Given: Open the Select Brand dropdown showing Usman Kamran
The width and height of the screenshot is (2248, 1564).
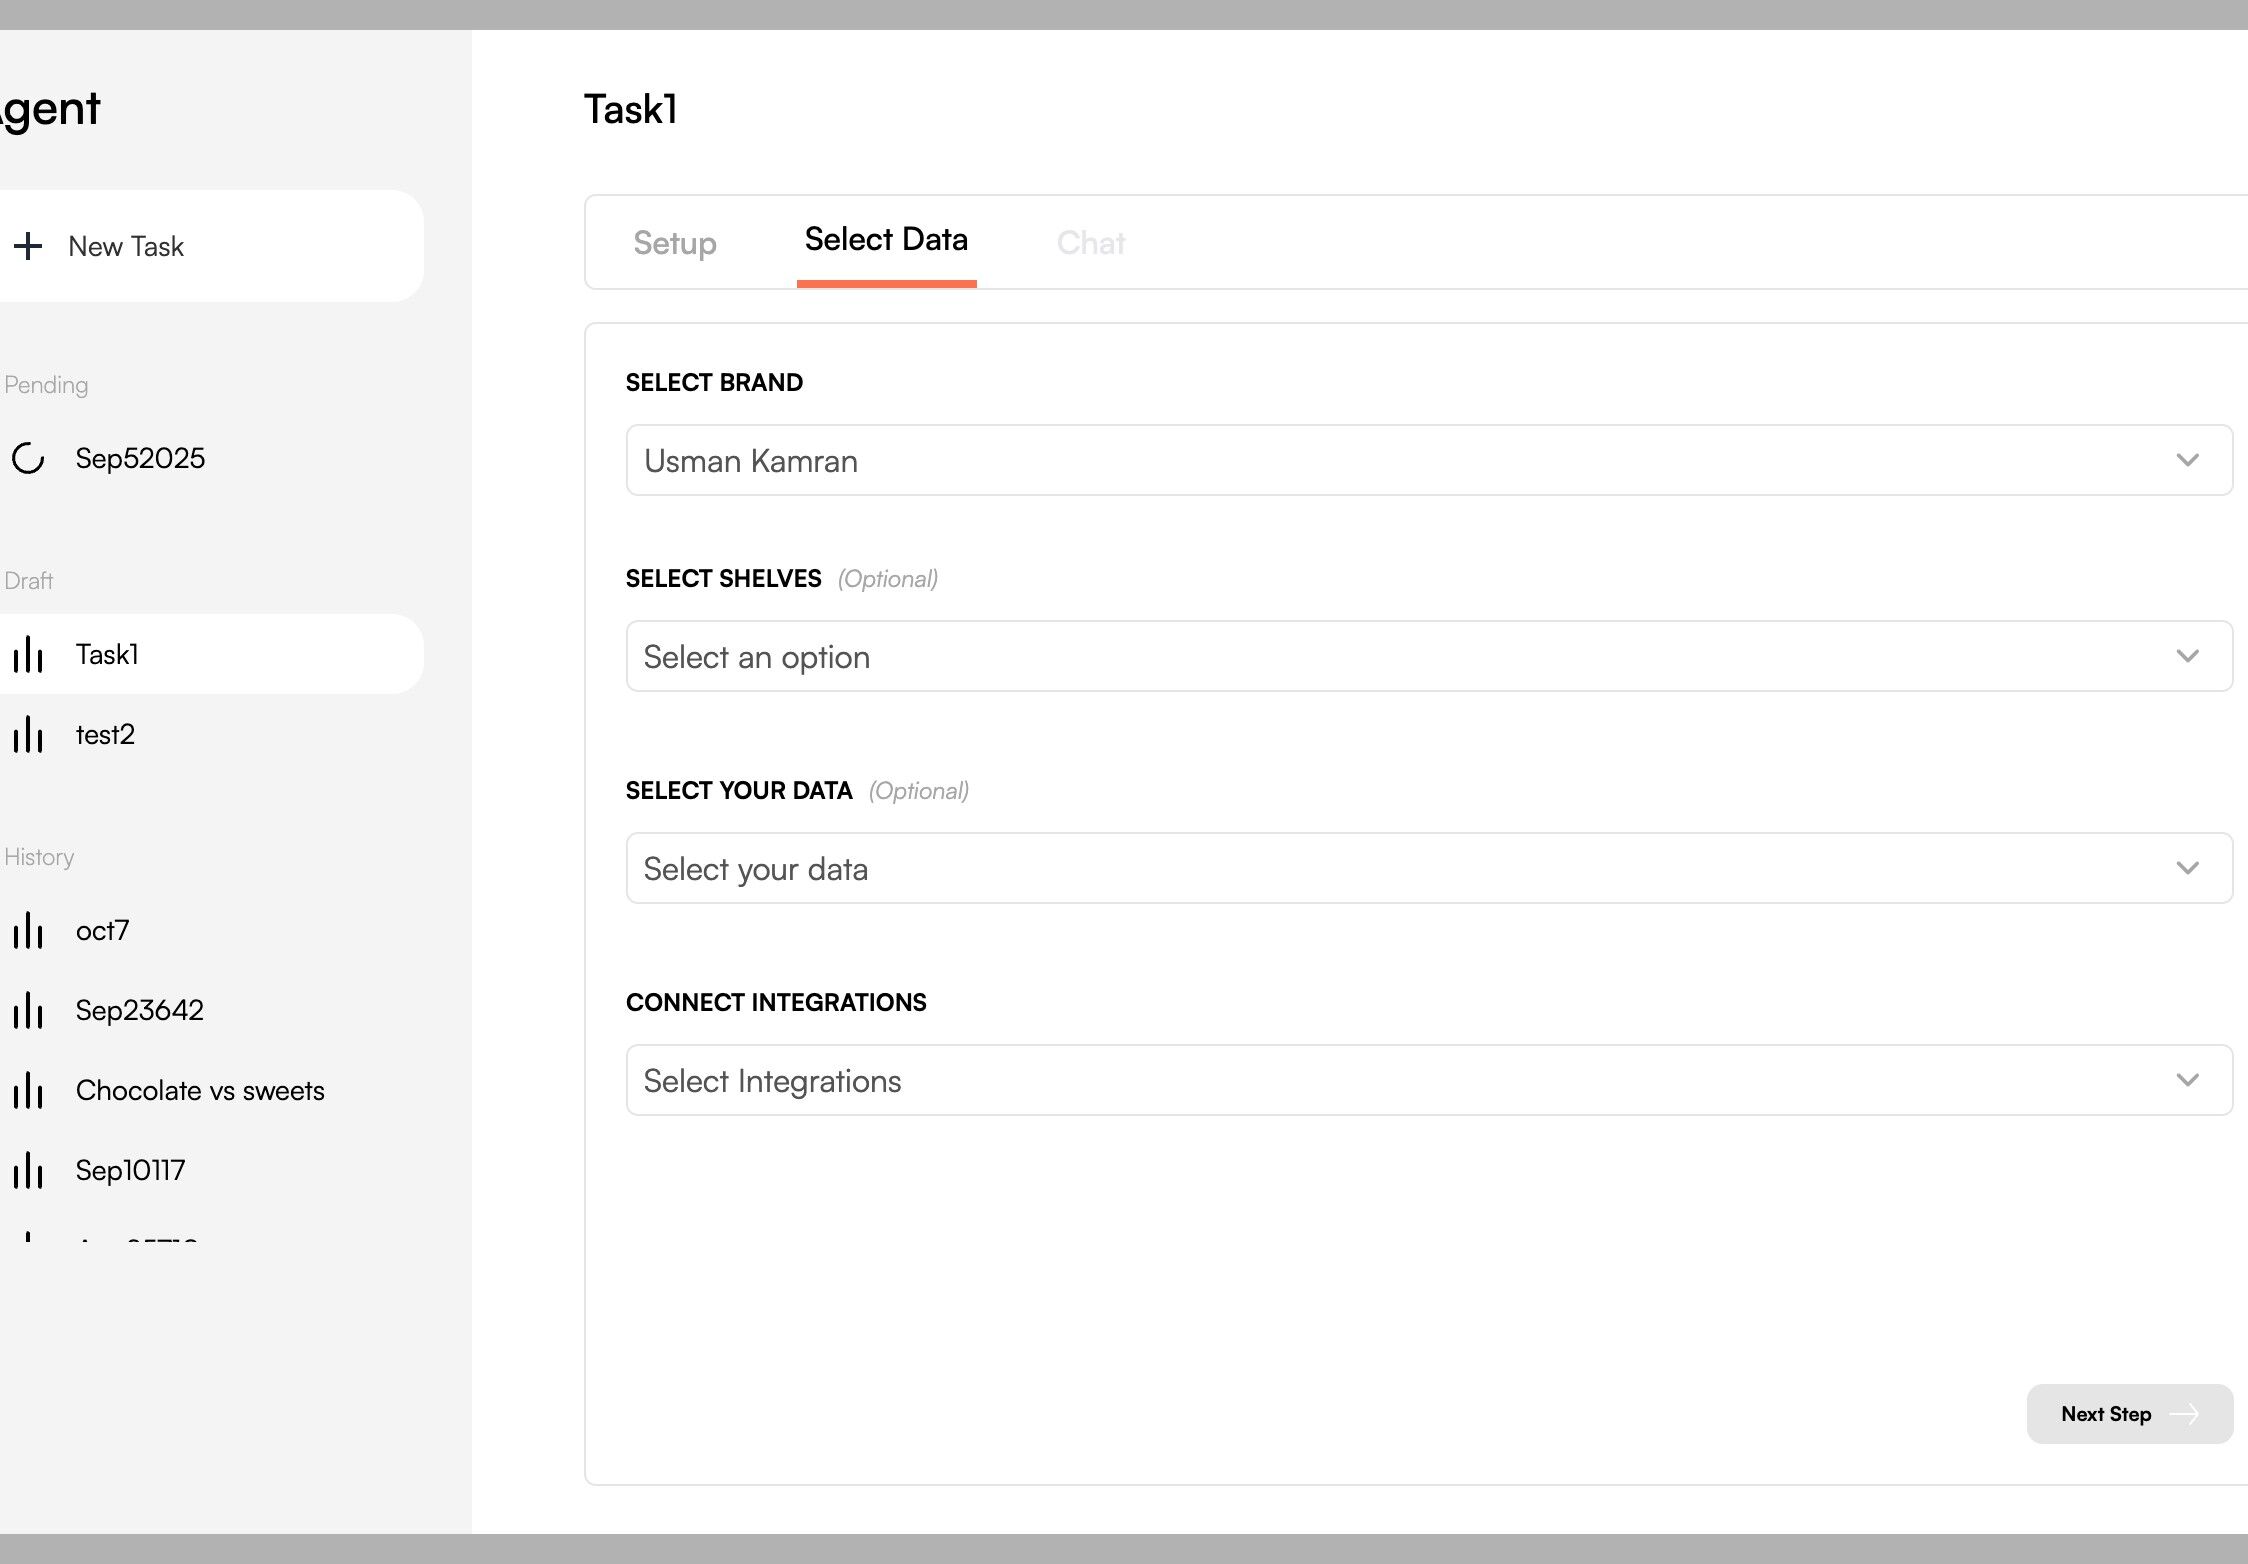Looking at the screenshot, I should [x=1428, y=460].
